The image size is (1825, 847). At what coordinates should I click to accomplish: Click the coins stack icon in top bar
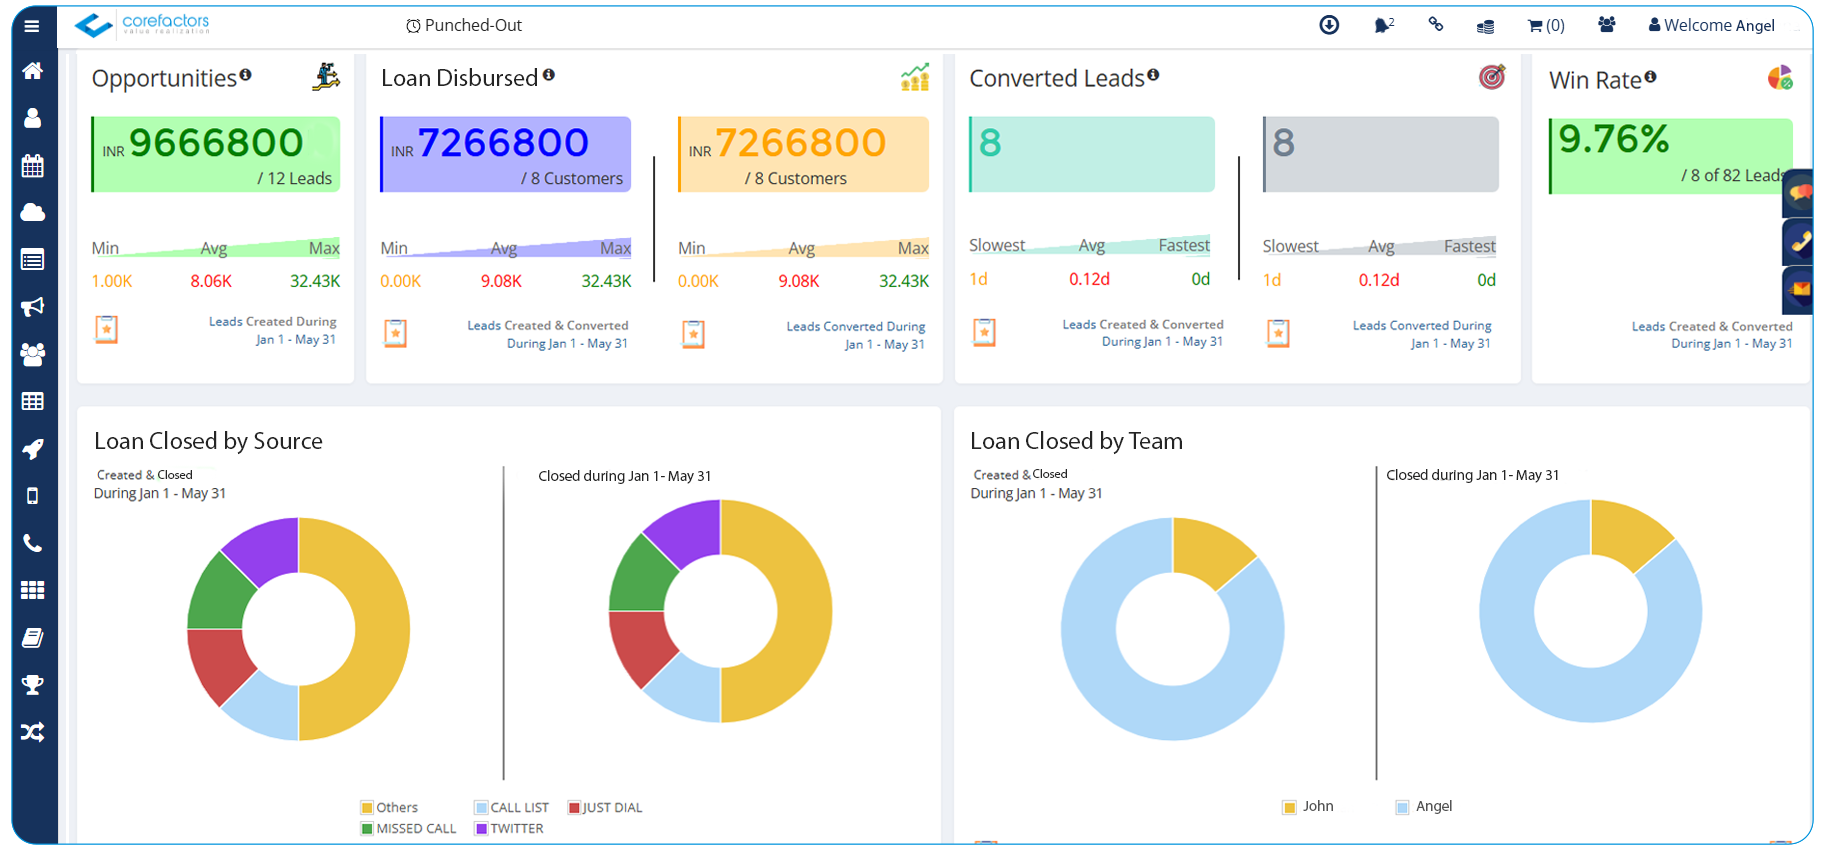point(1486,26)
